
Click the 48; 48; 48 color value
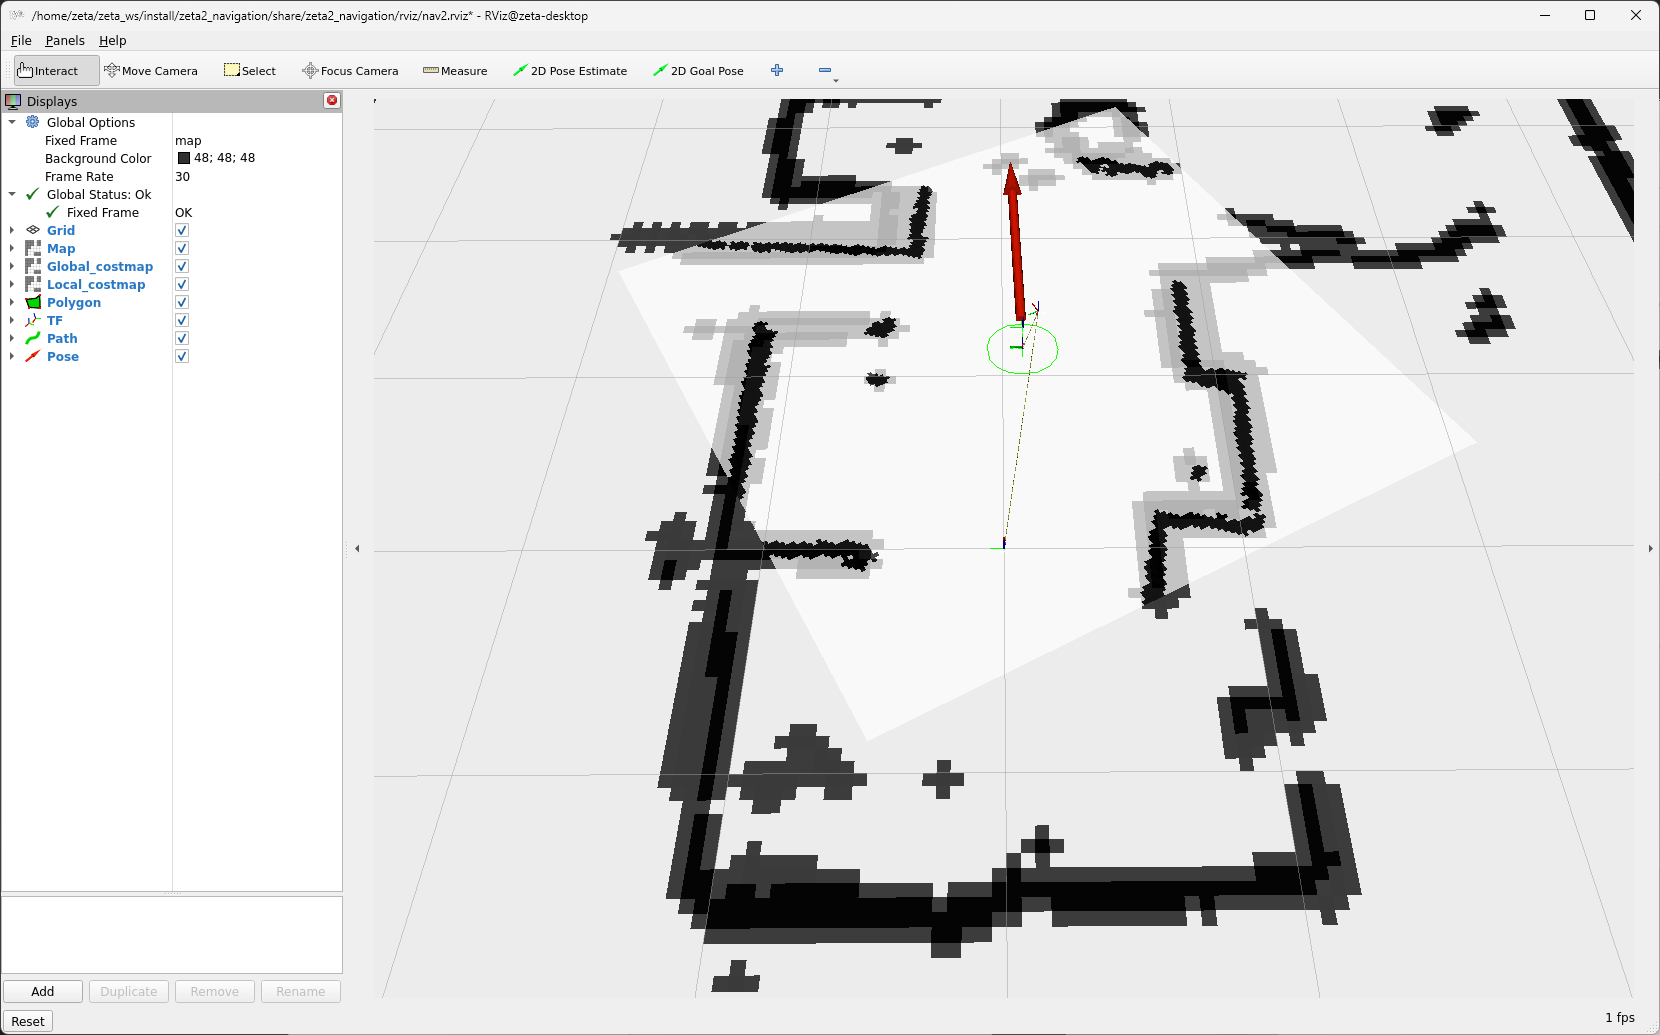(224, 158)
